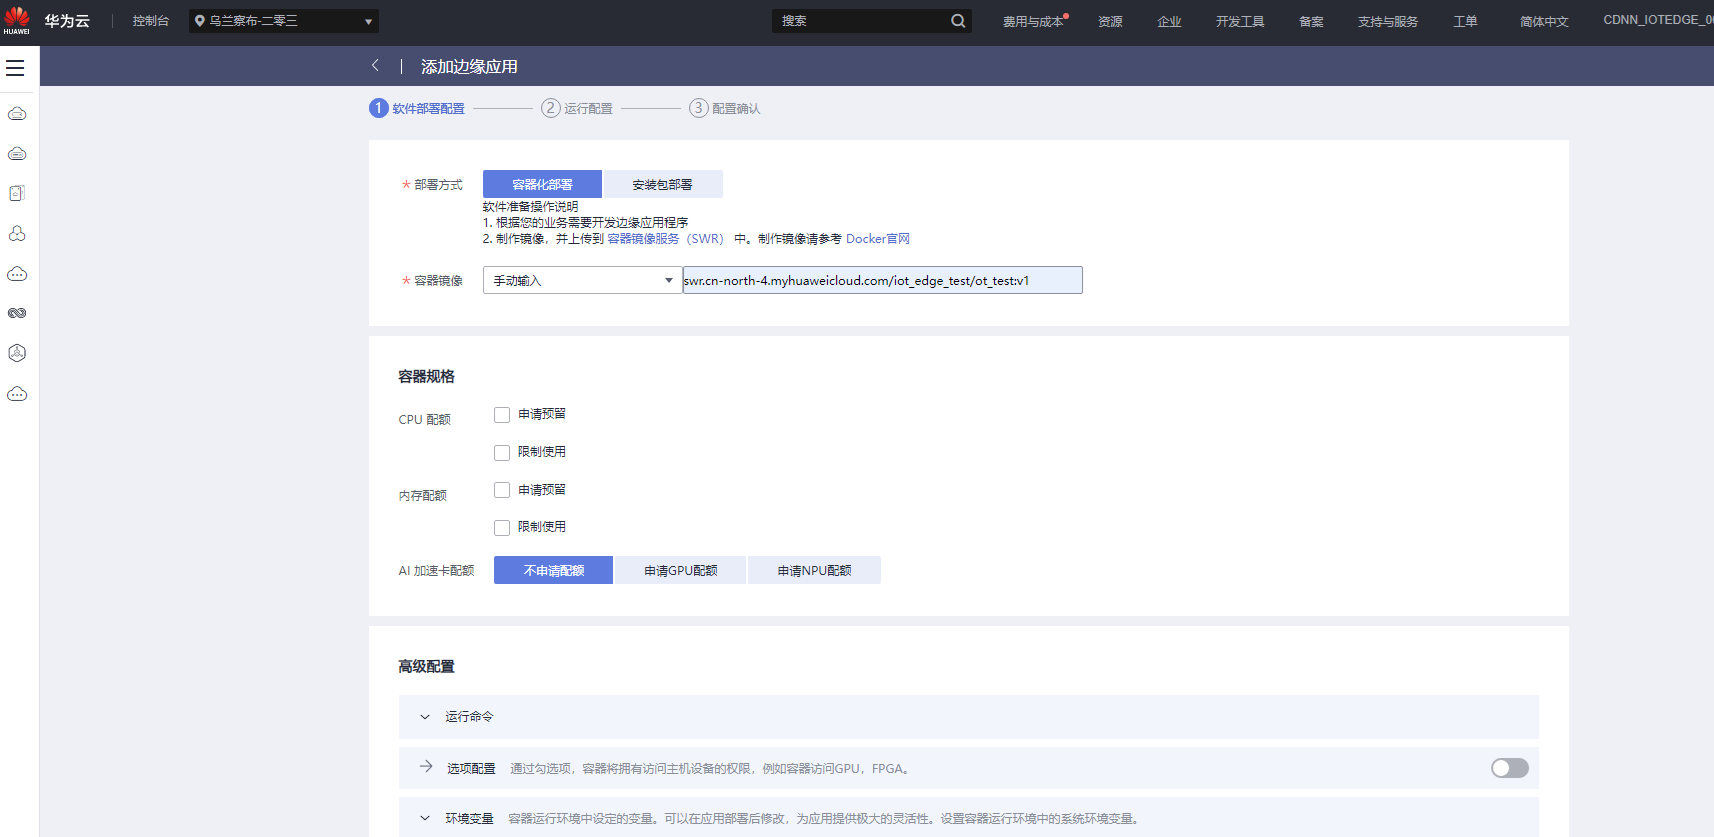
Task: Click the 容器镜像 field label
Action: (438, 281)
